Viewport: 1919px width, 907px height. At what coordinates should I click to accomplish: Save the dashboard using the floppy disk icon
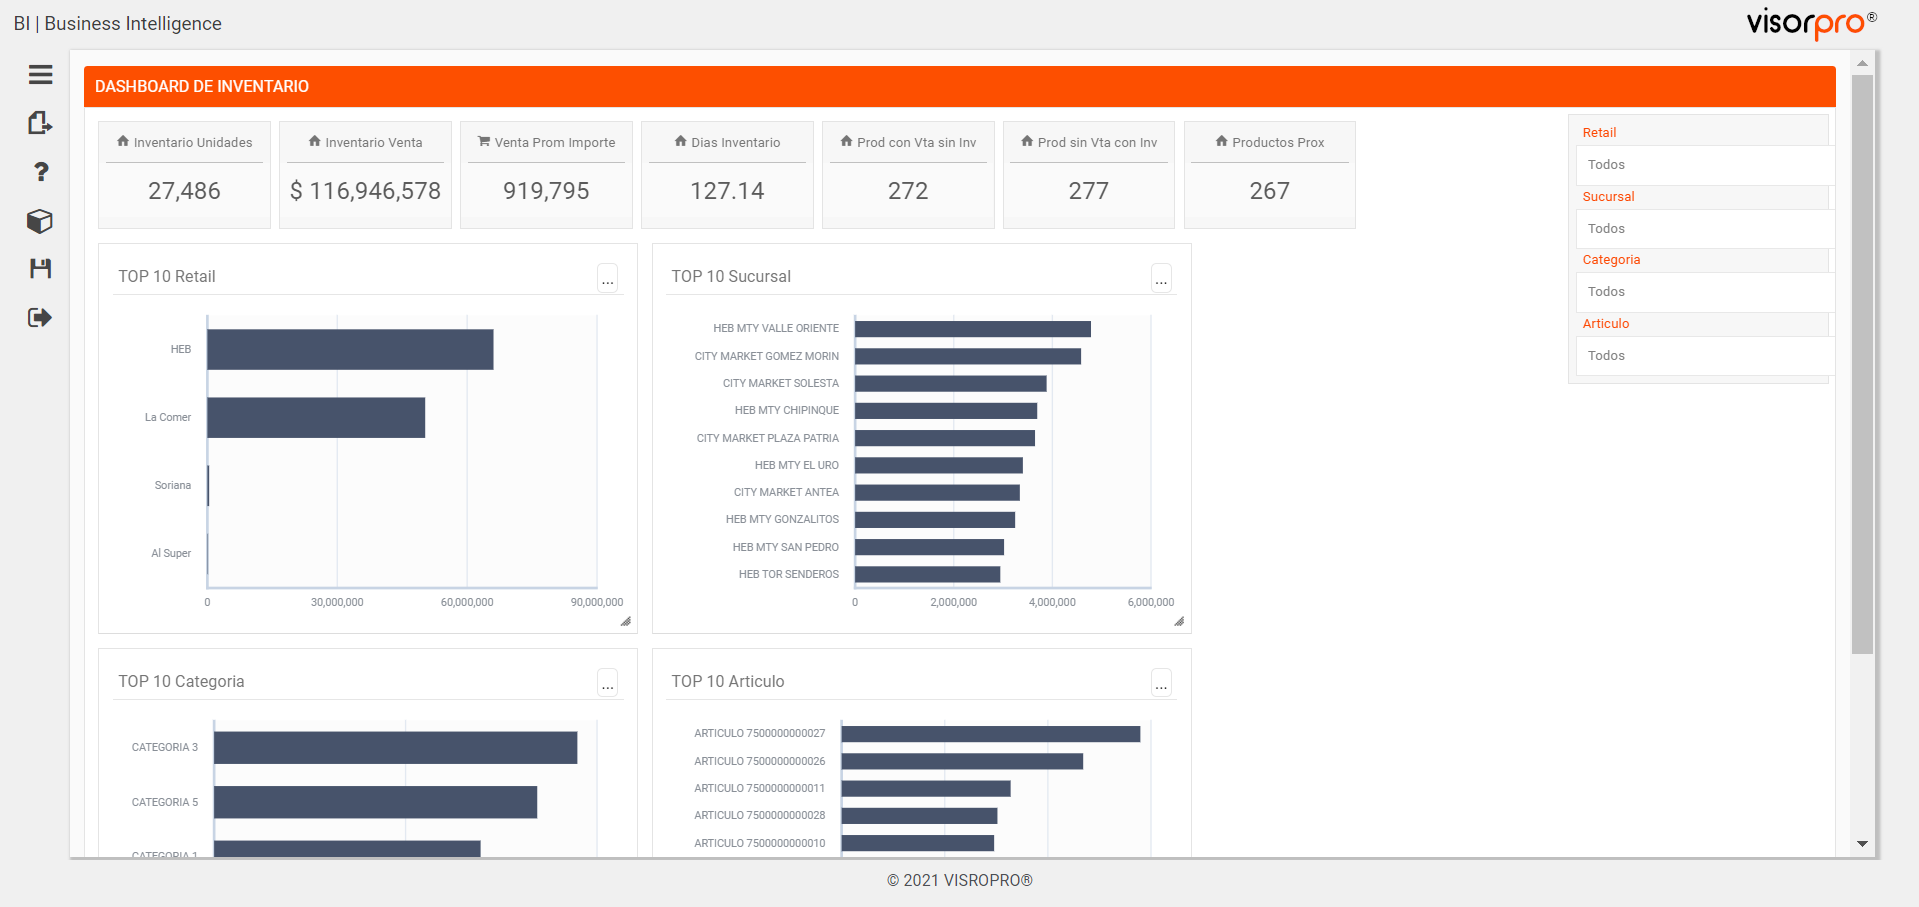pos(40,268)
